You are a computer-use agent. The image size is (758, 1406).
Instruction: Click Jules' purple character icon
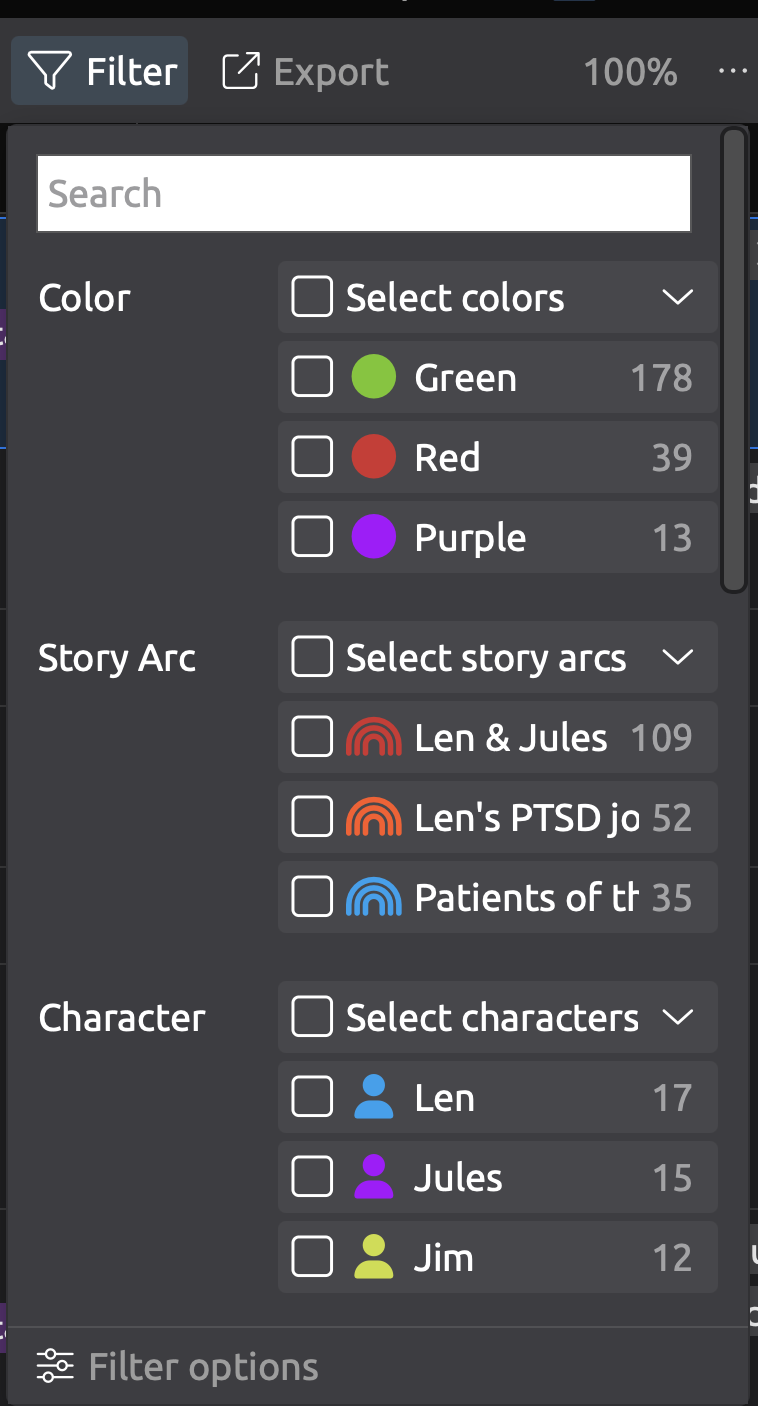click(373, 1178)
